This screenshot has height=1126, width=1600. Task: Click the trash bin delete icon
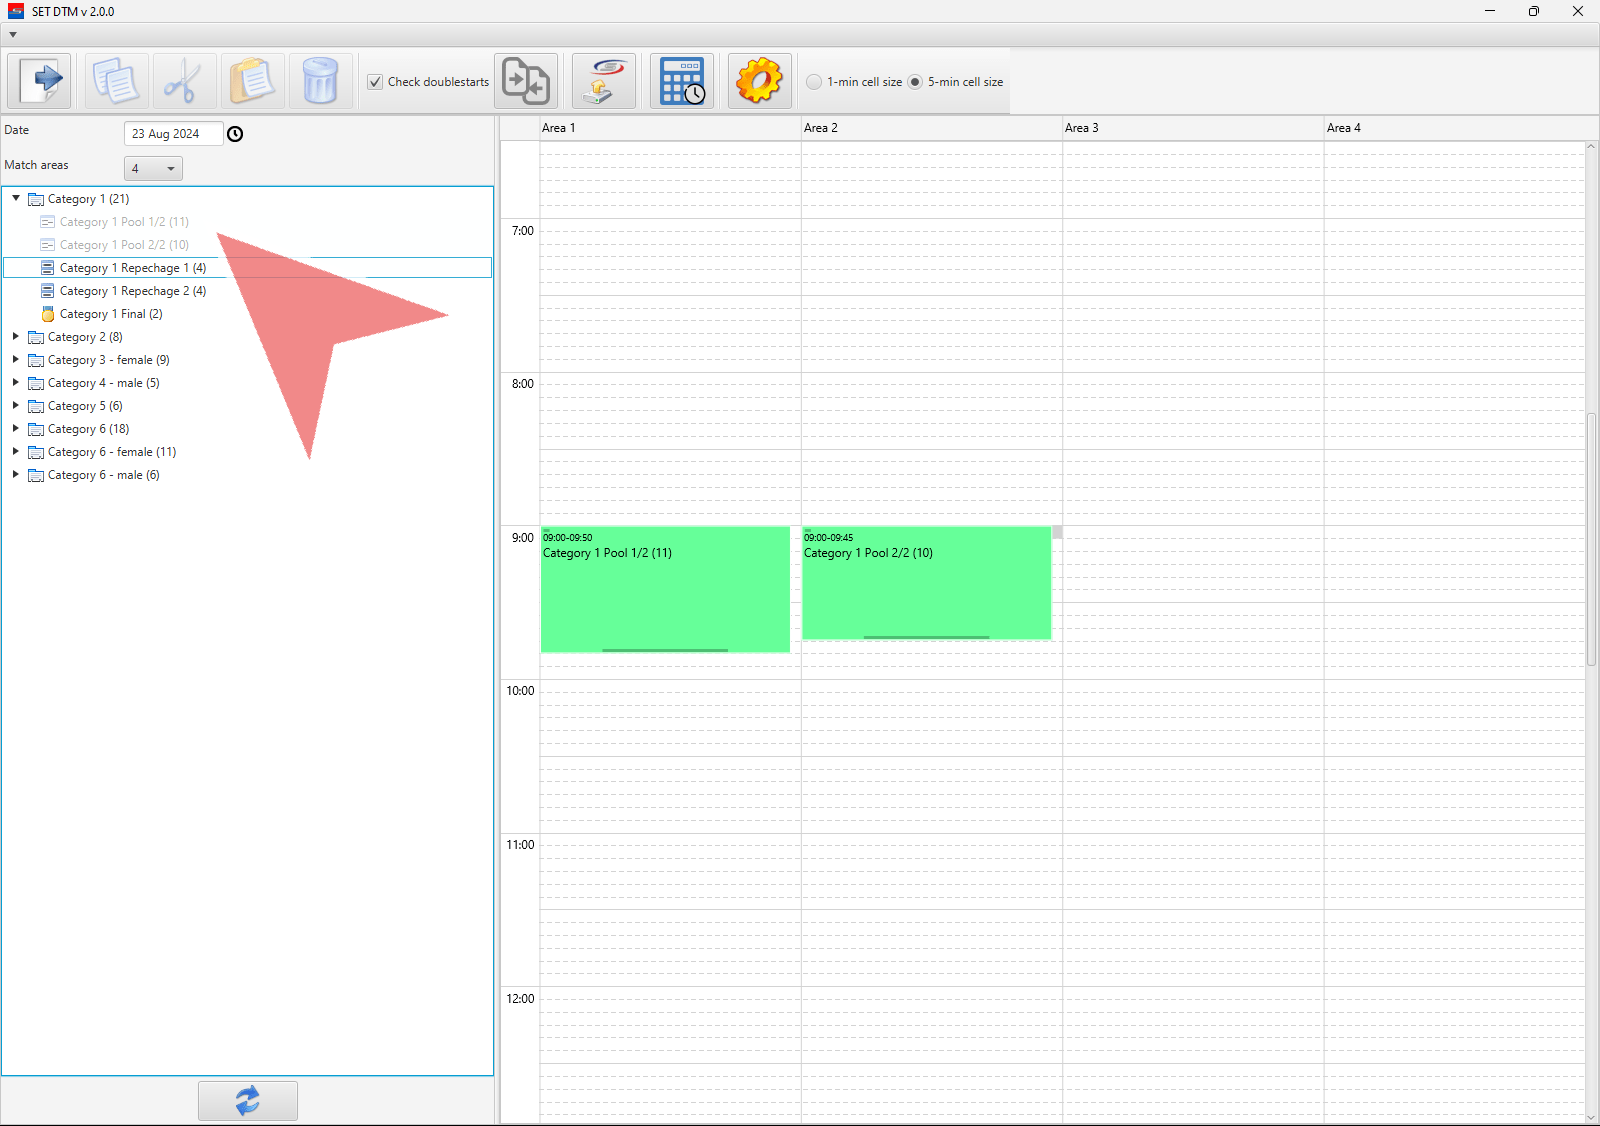tap(320, 81)
